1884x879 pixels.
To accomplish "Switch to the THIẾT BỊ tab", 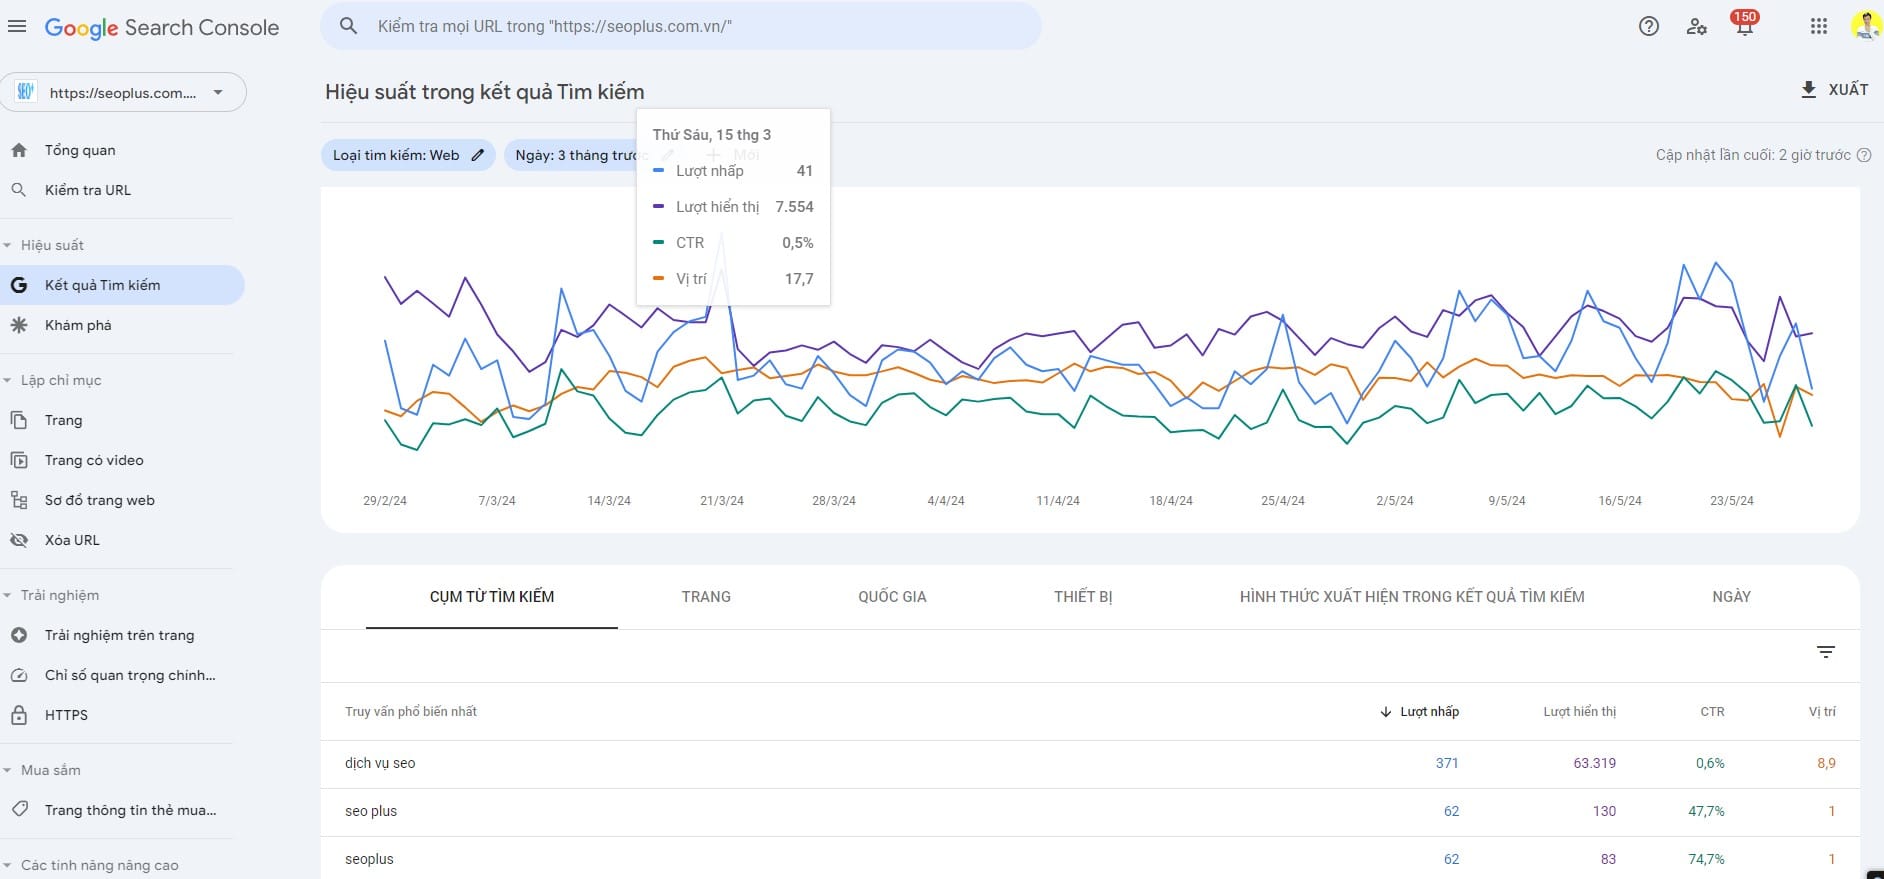I will (1083, 597).
